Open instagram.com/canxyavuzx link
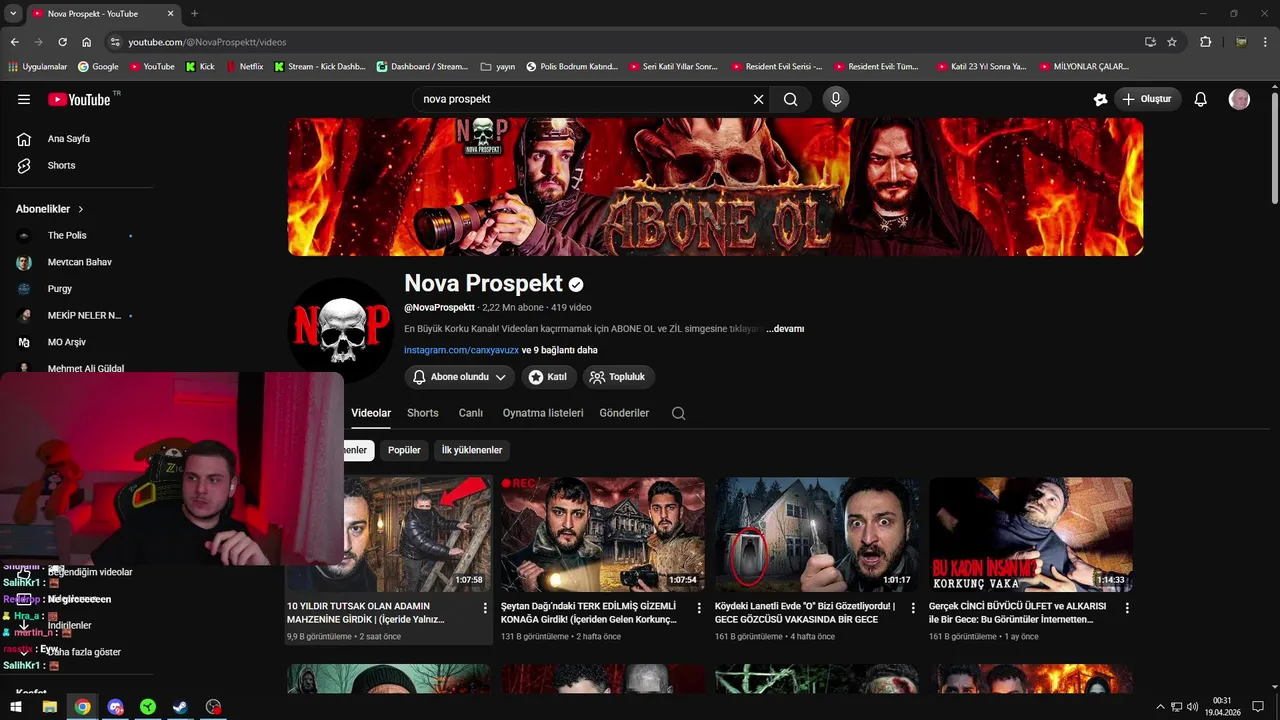Image resolution: width=1280 pixels, height=720 pixels. (x=461, y=350)
